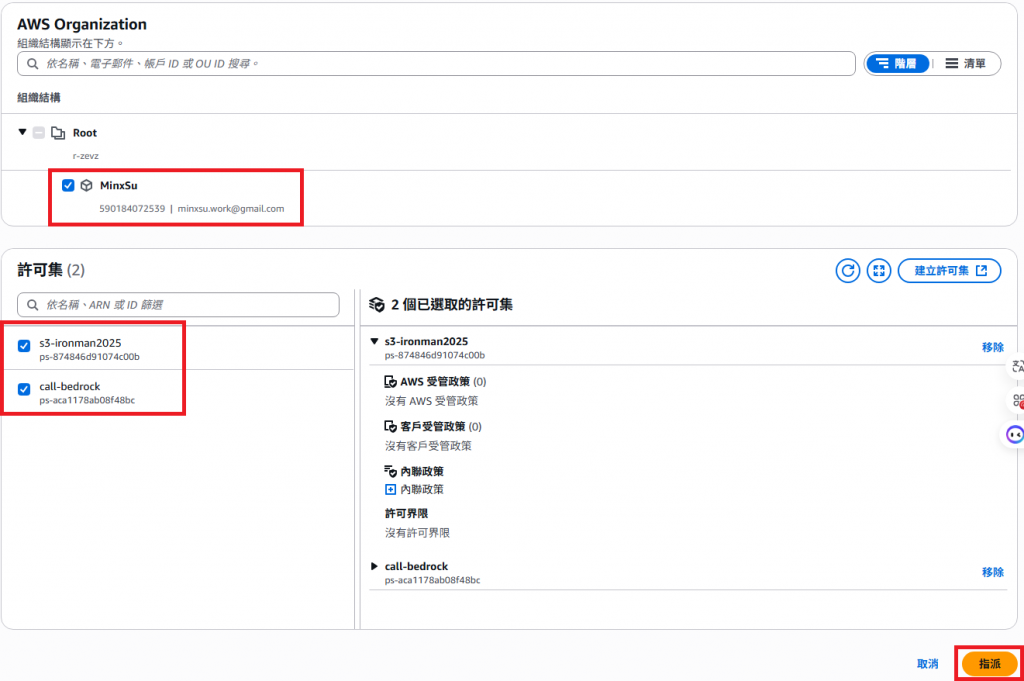
Task: Click 沒有 AWS 受管政策 text
Action: [432, 401]
